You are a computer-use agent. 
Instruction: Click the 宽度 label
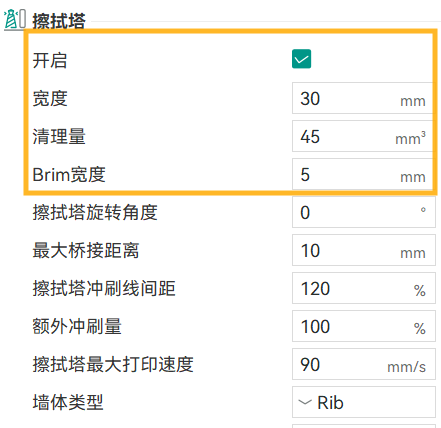pyautogui.click(x=50, y=99)
